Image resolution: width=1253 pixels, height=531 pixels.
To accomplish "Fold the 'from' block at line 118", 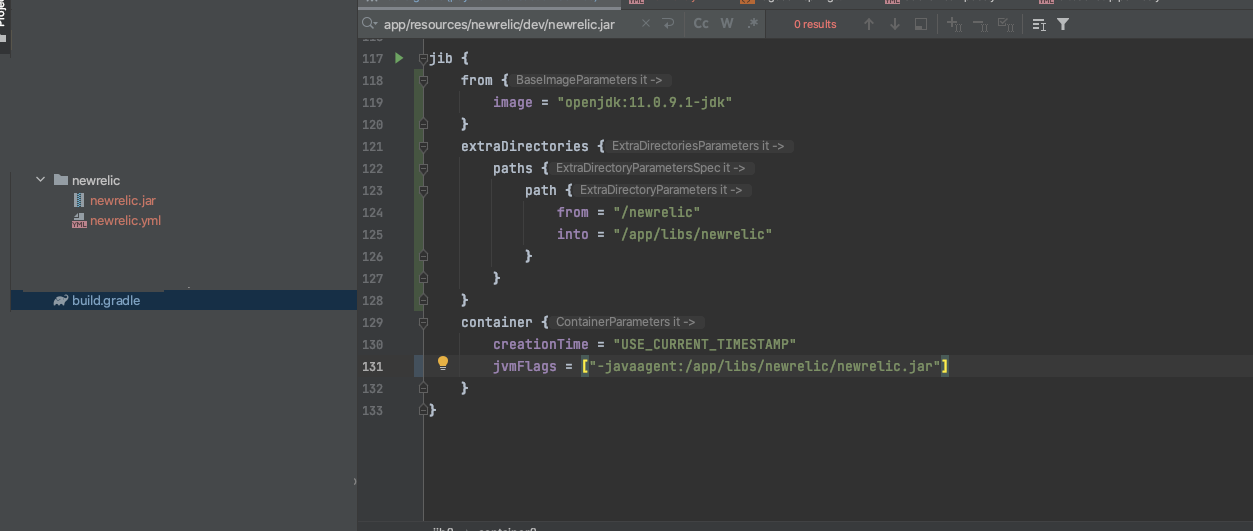I will click(x=424, y=80).
